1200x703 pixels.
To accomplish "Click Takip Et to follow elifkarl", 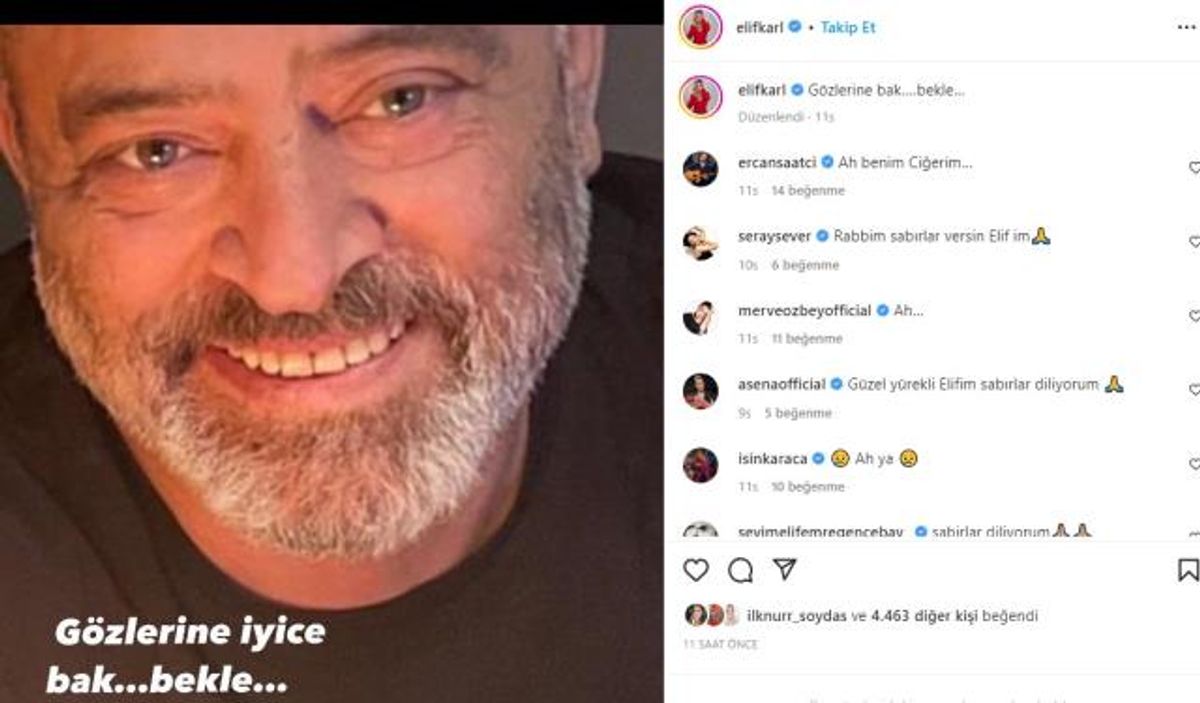I will point(848,27).
